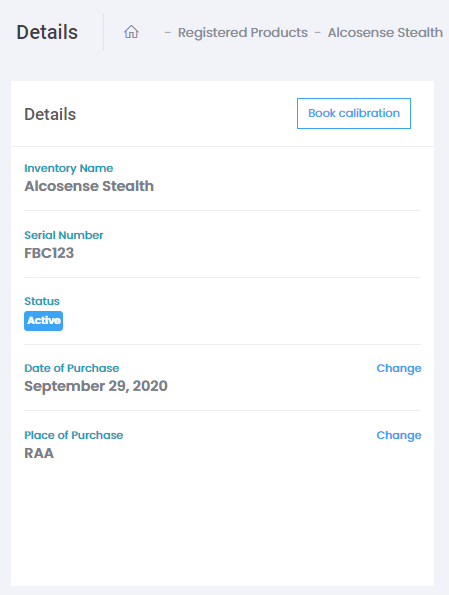Click the Details page title

pos(47,32)
